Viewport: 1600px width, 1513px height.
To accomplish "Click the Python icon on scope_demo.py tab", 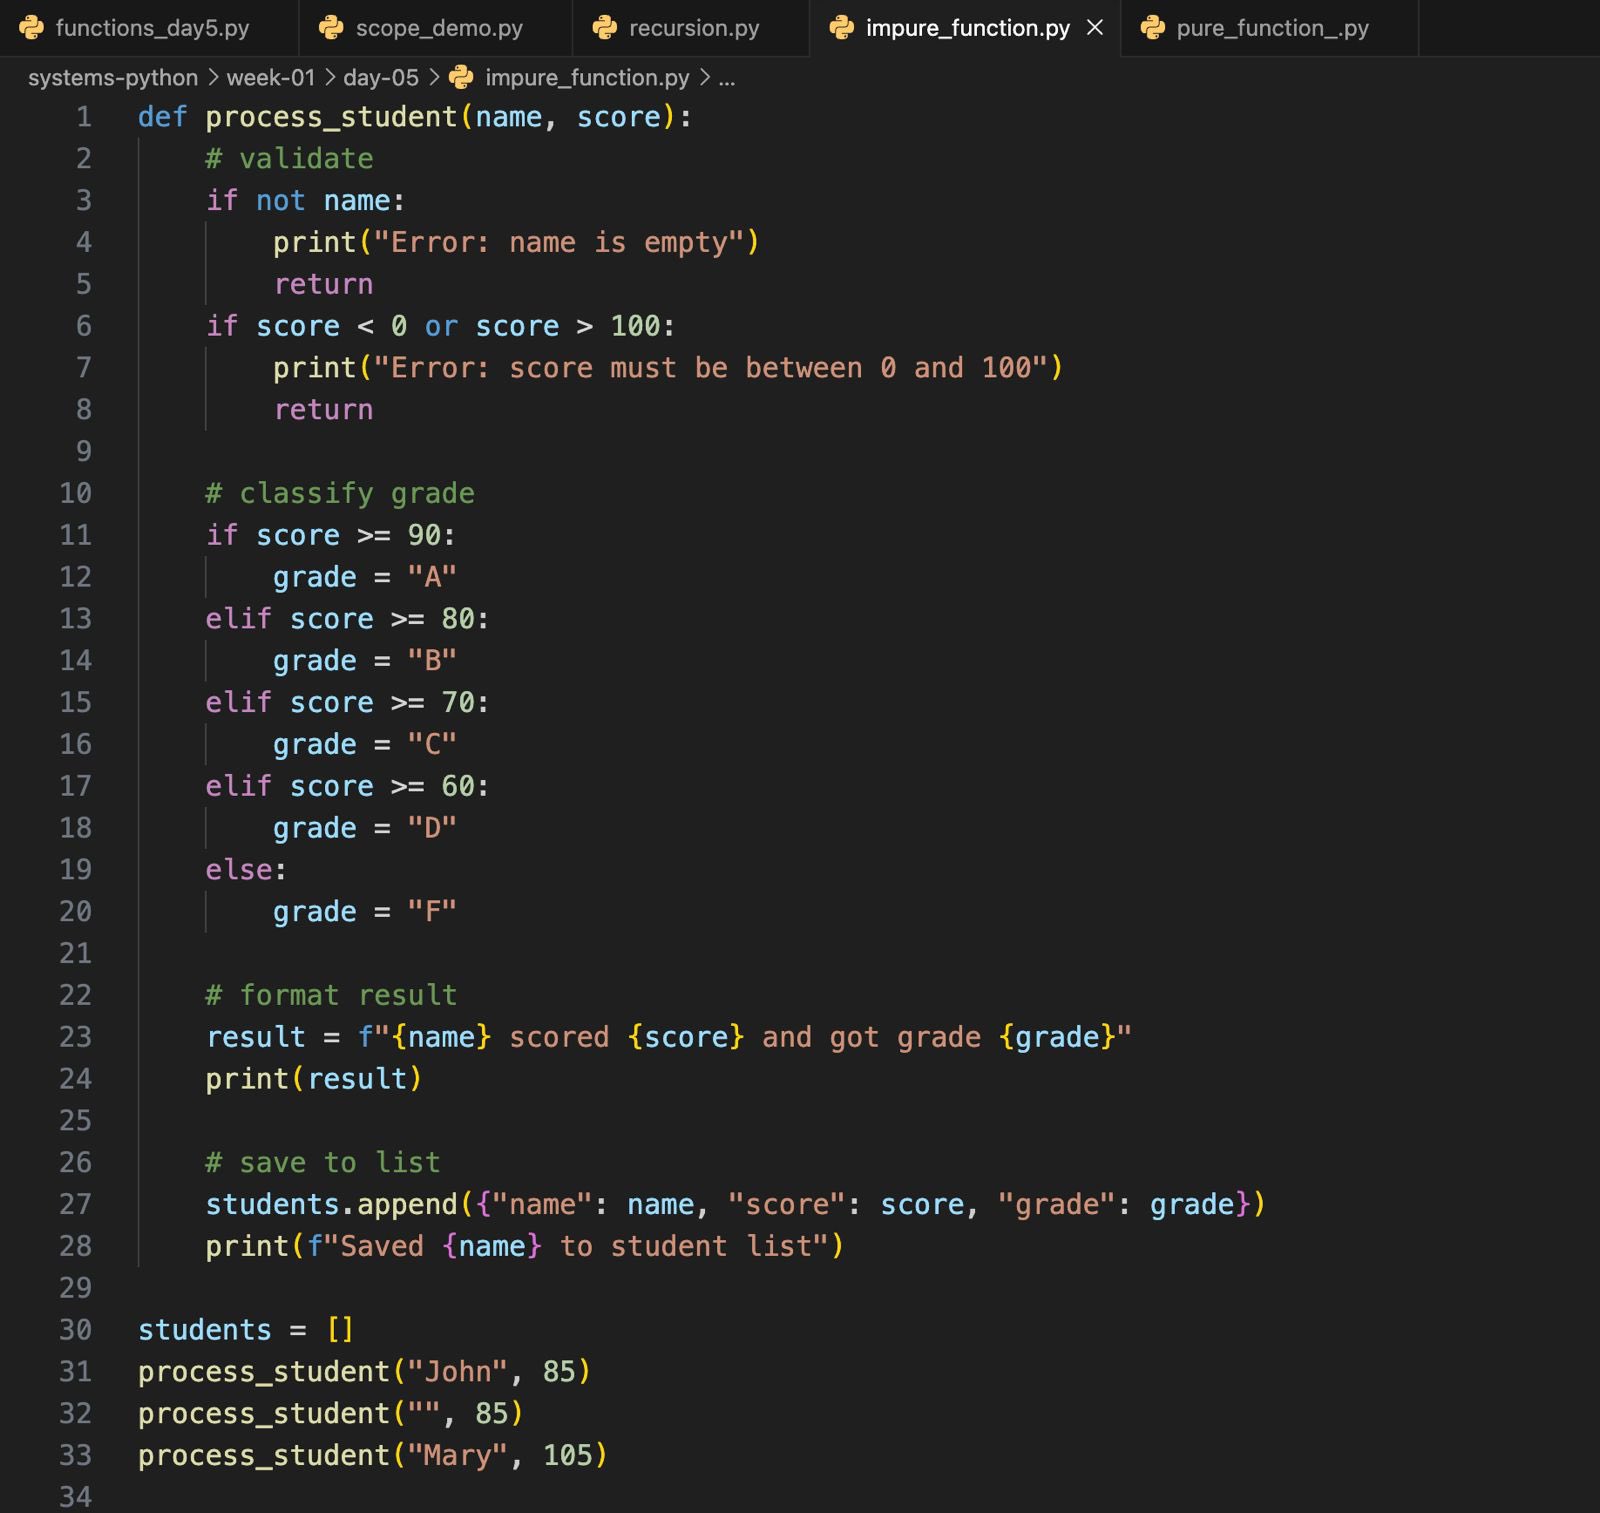I will tap(331, 28).
